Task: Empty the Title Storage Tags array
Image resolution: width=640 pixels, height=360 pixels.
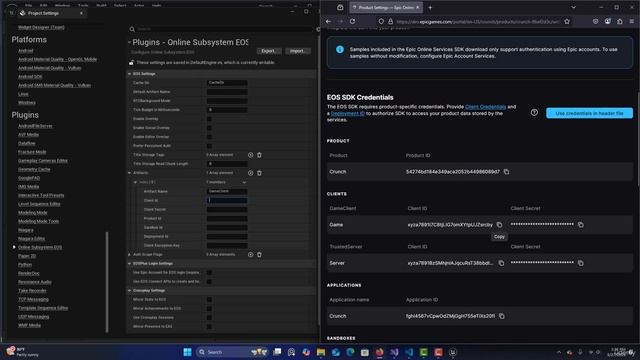Action: (x=259, y=155)
